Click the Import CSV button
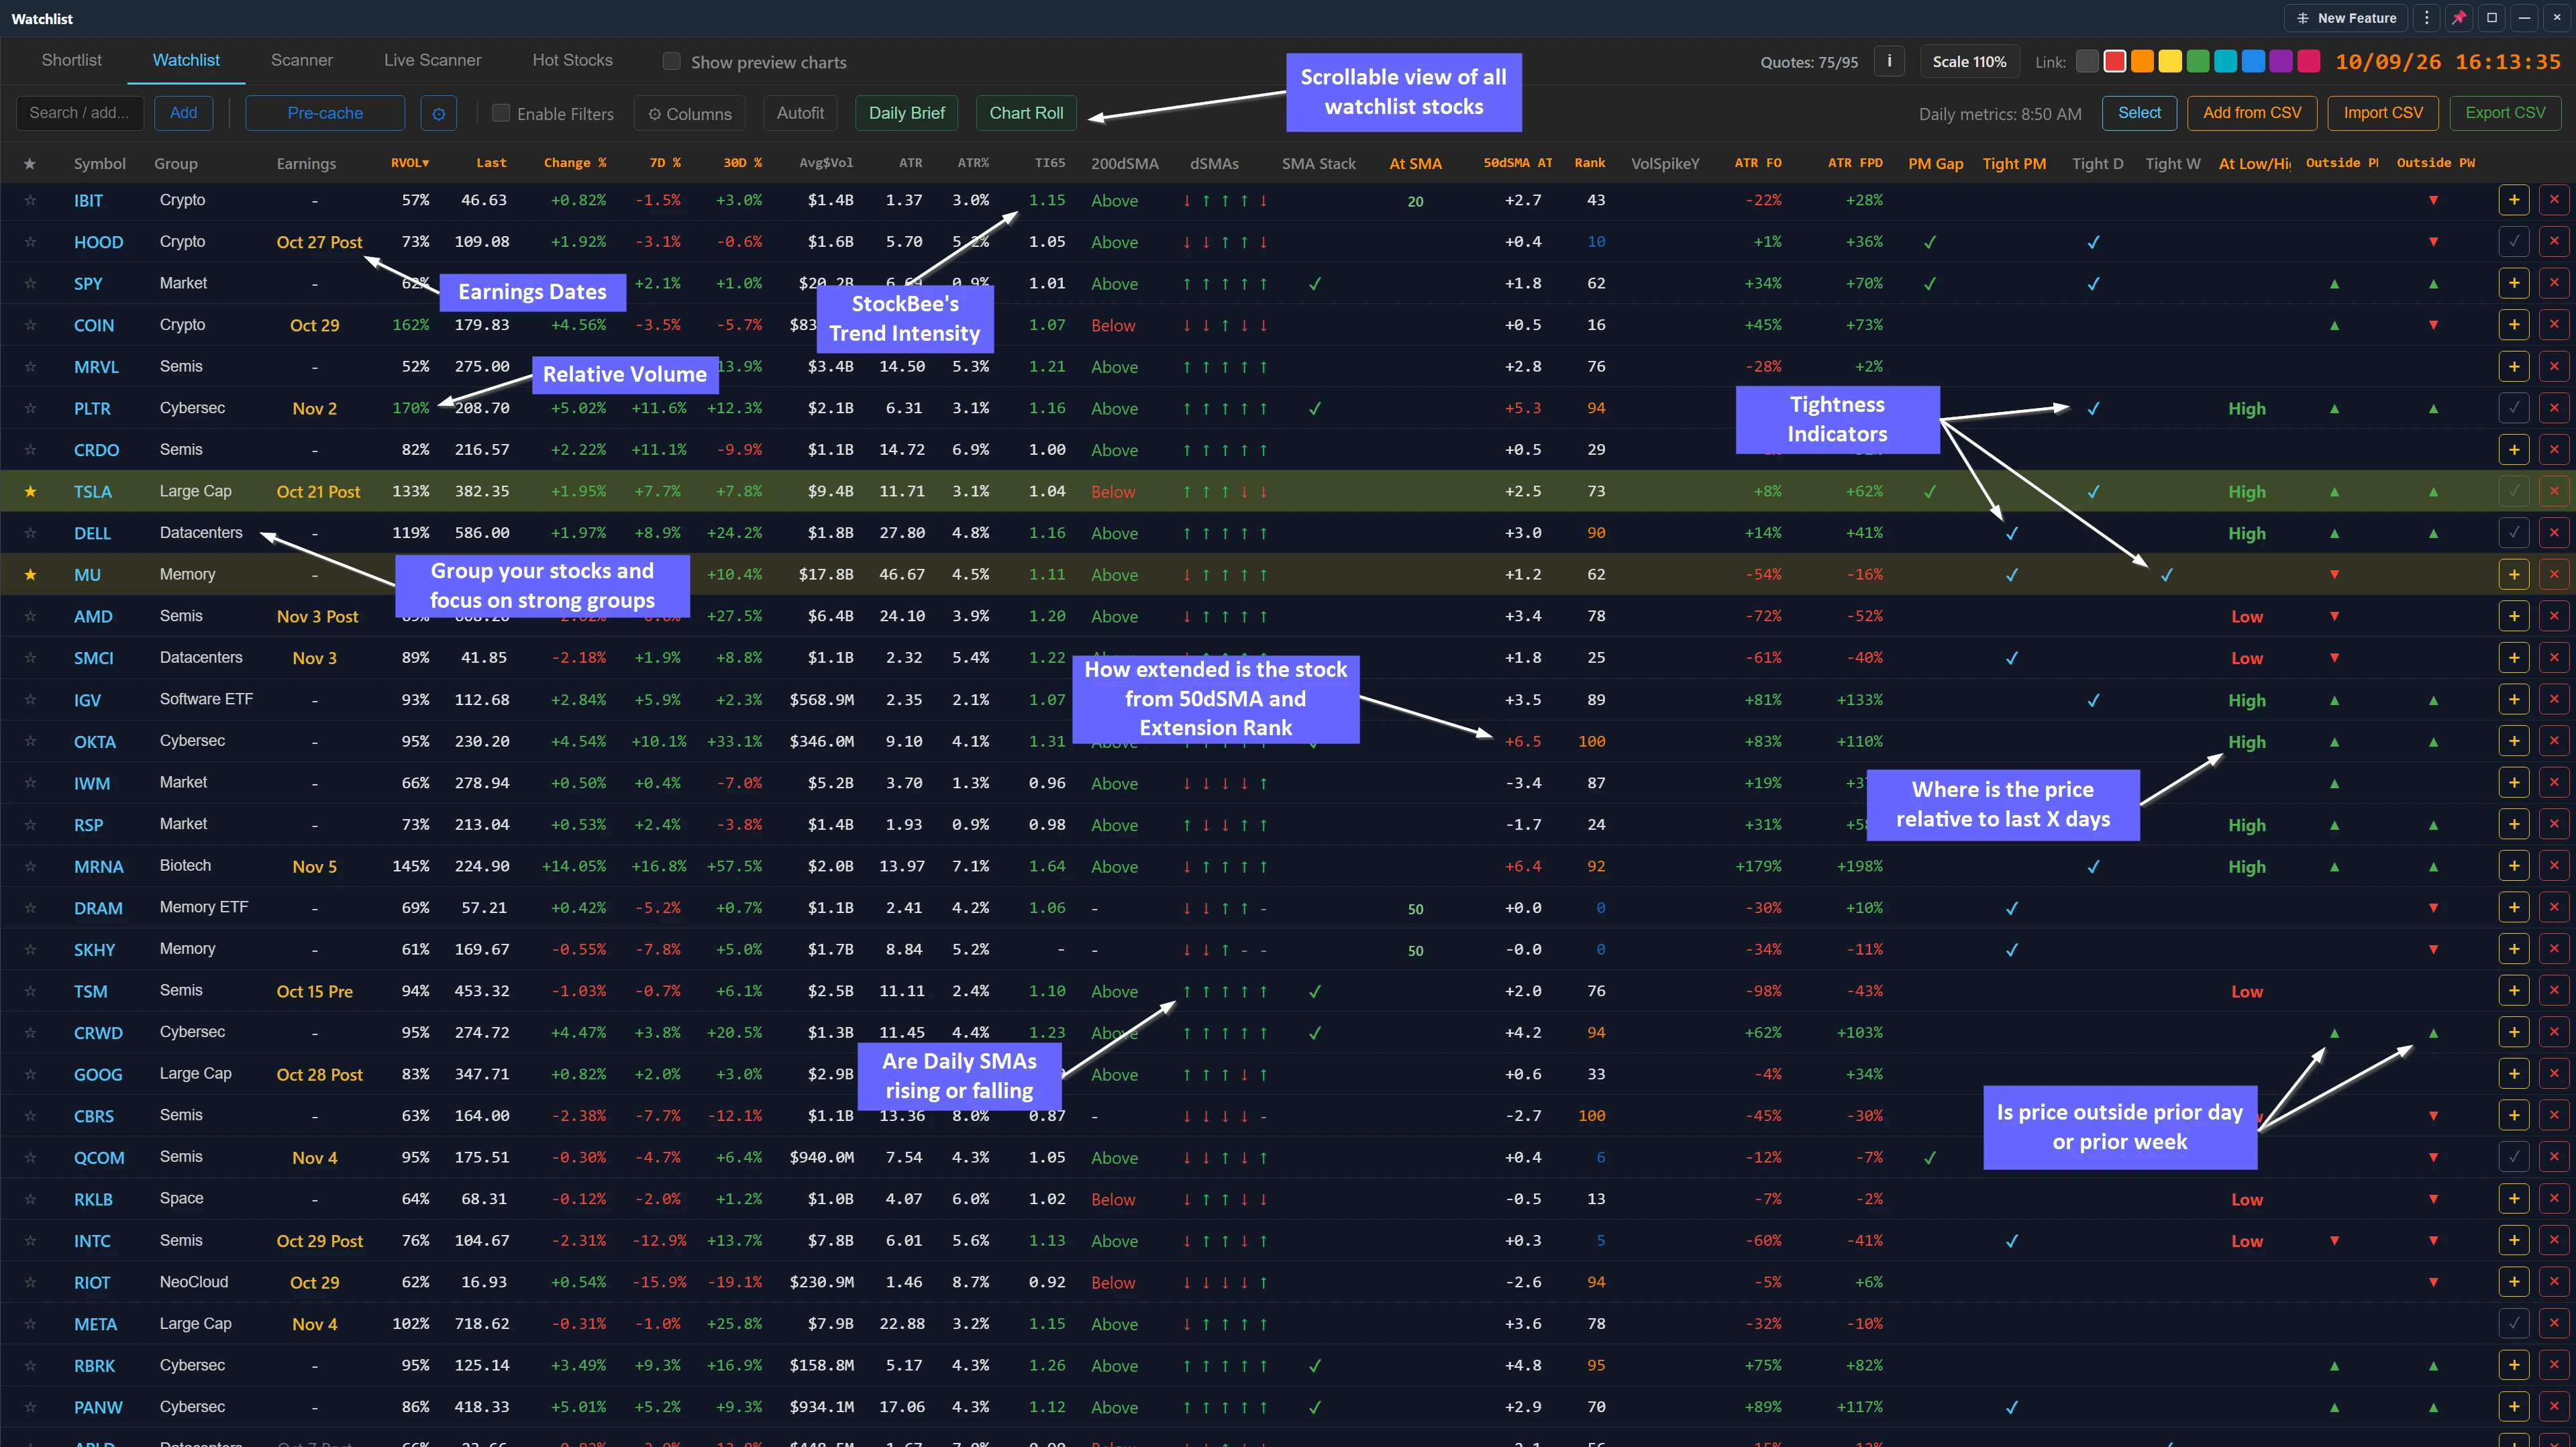Image resolution: width=2576 pixels, height=1447 pixels. pos(2383,113)
